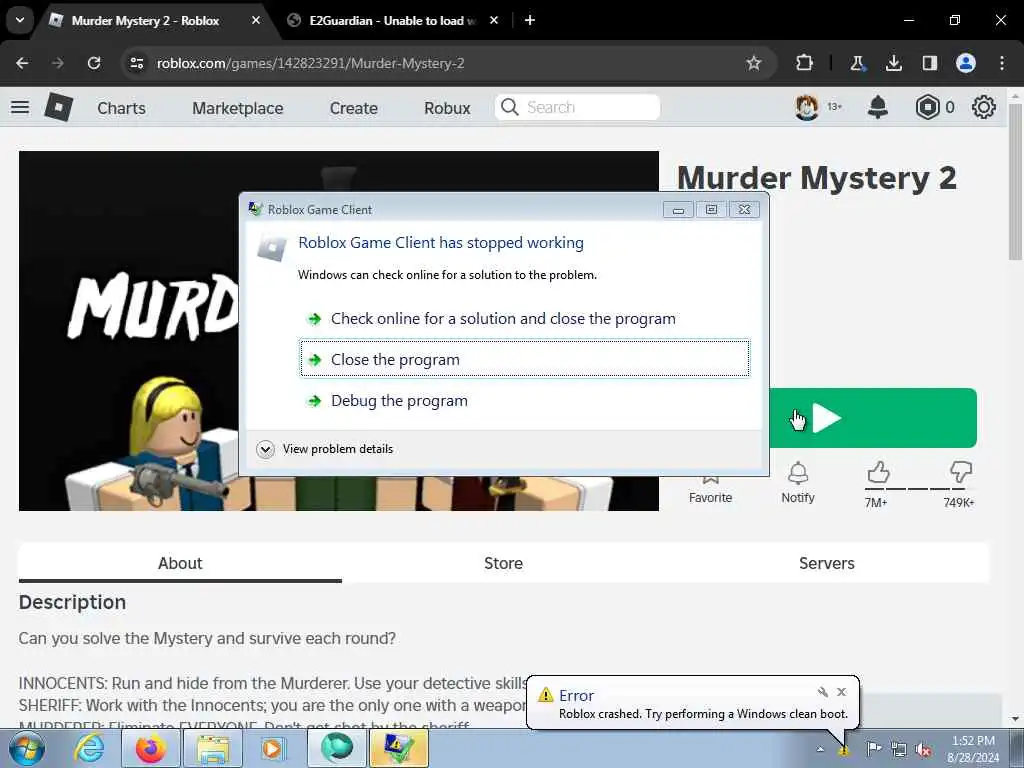Viewport: 1024px width, 768px height.
Task: Open Windows Media Player from taskbar
Action: (x=272, y=748)
